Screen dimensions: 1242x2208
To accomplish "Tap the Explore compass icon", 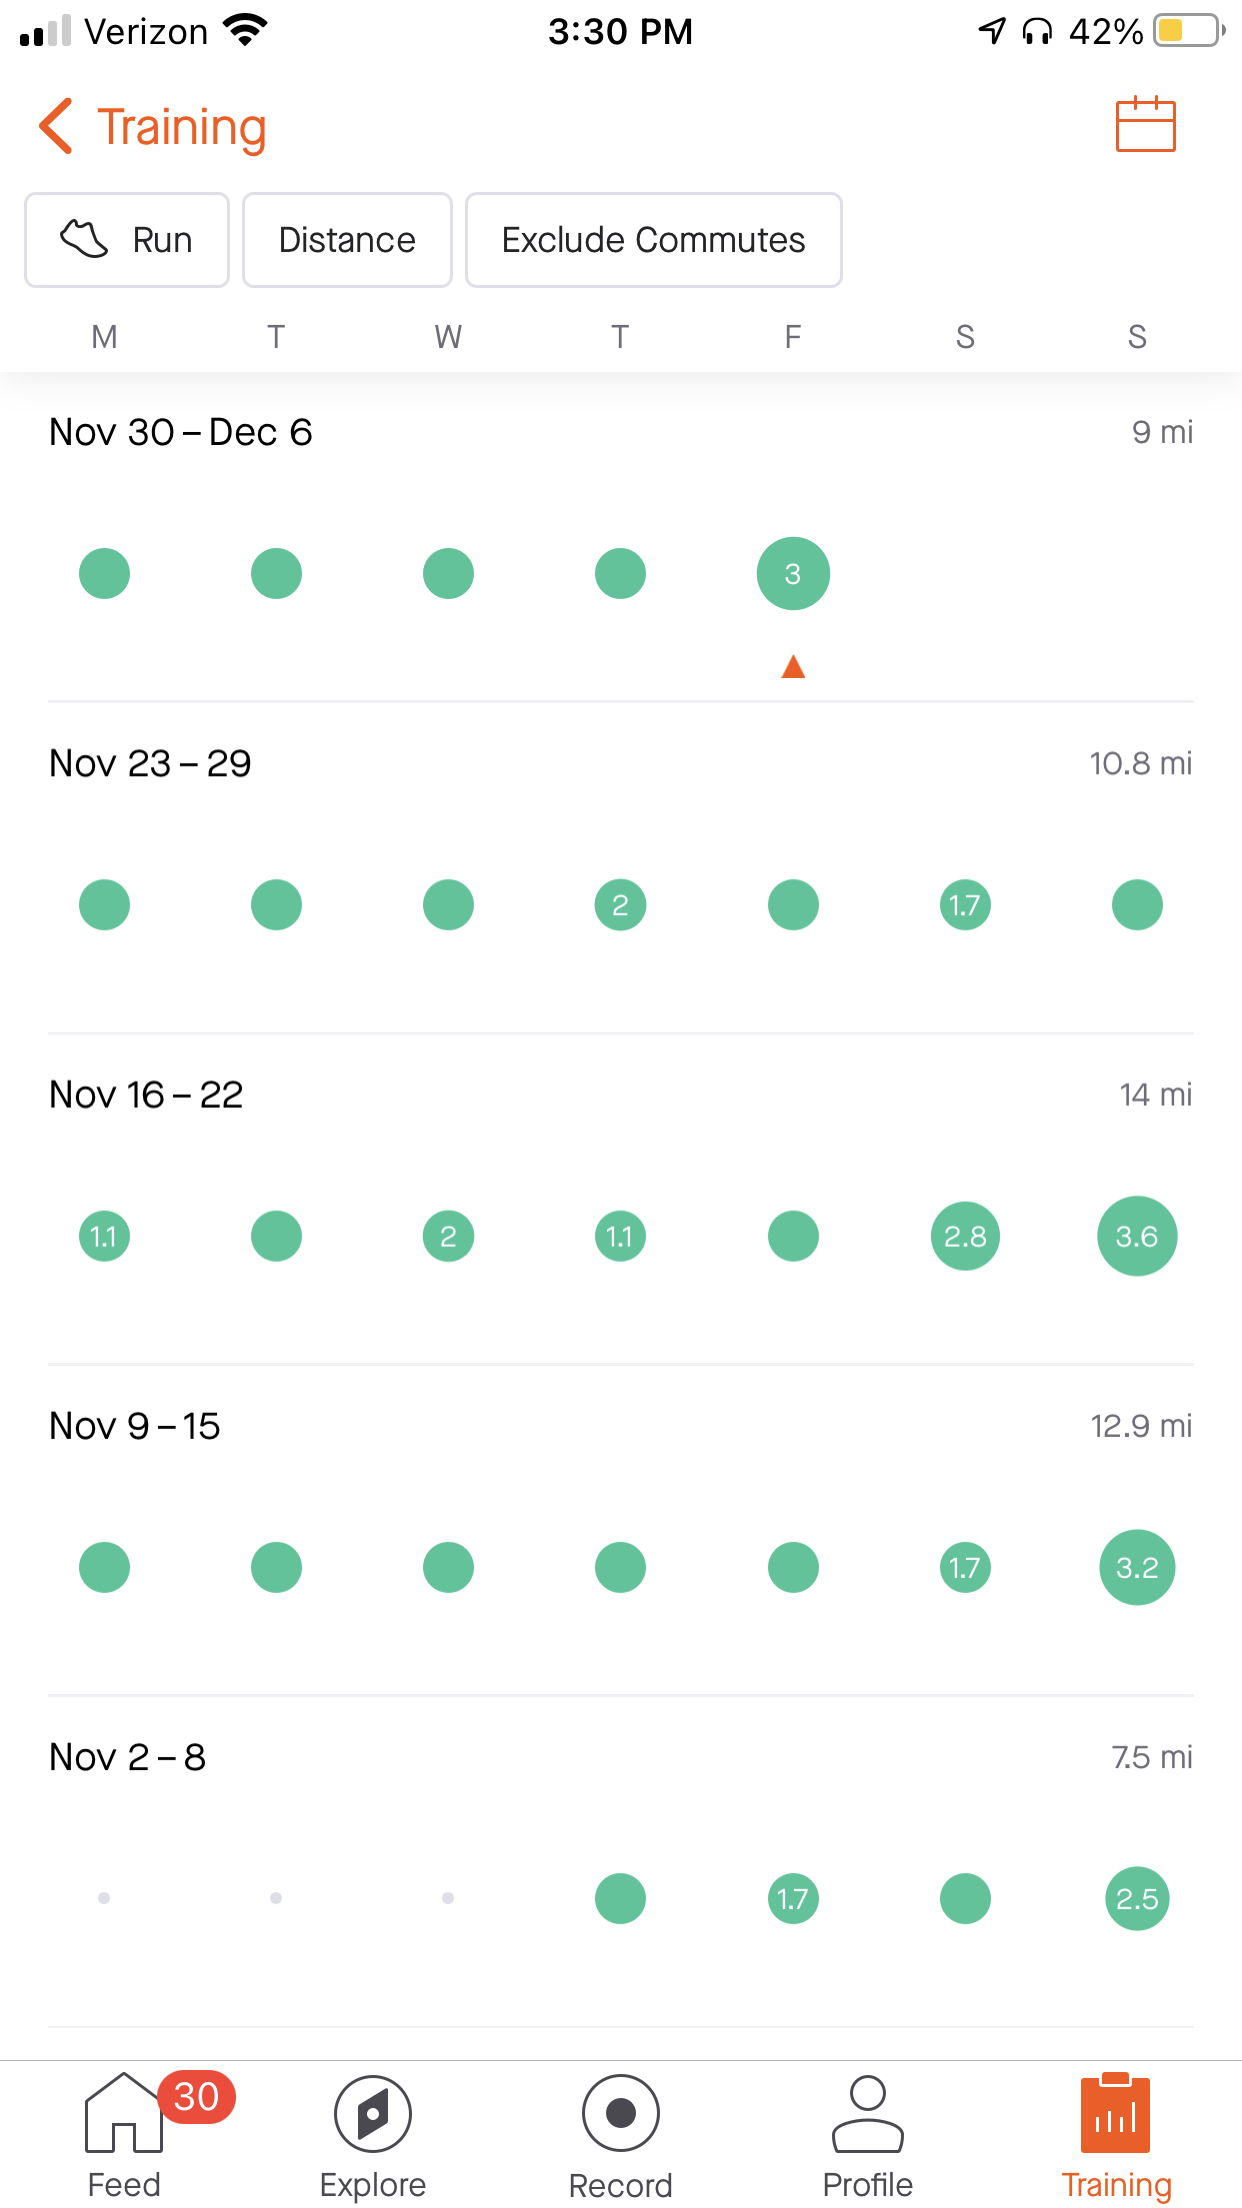I will (x=372, y=2112).
